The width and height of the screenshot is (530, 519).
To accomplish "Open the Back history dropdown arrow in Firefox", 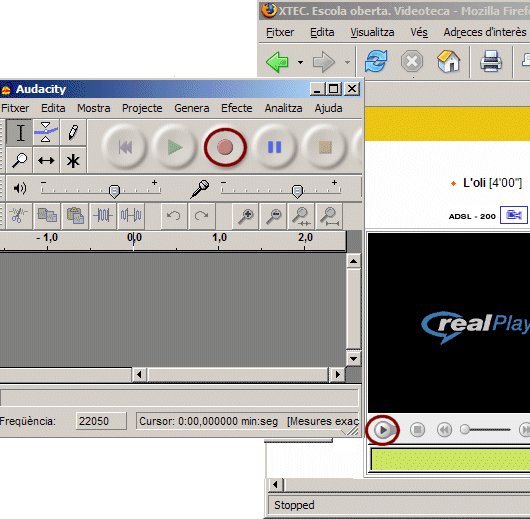I will coord(300,62).
